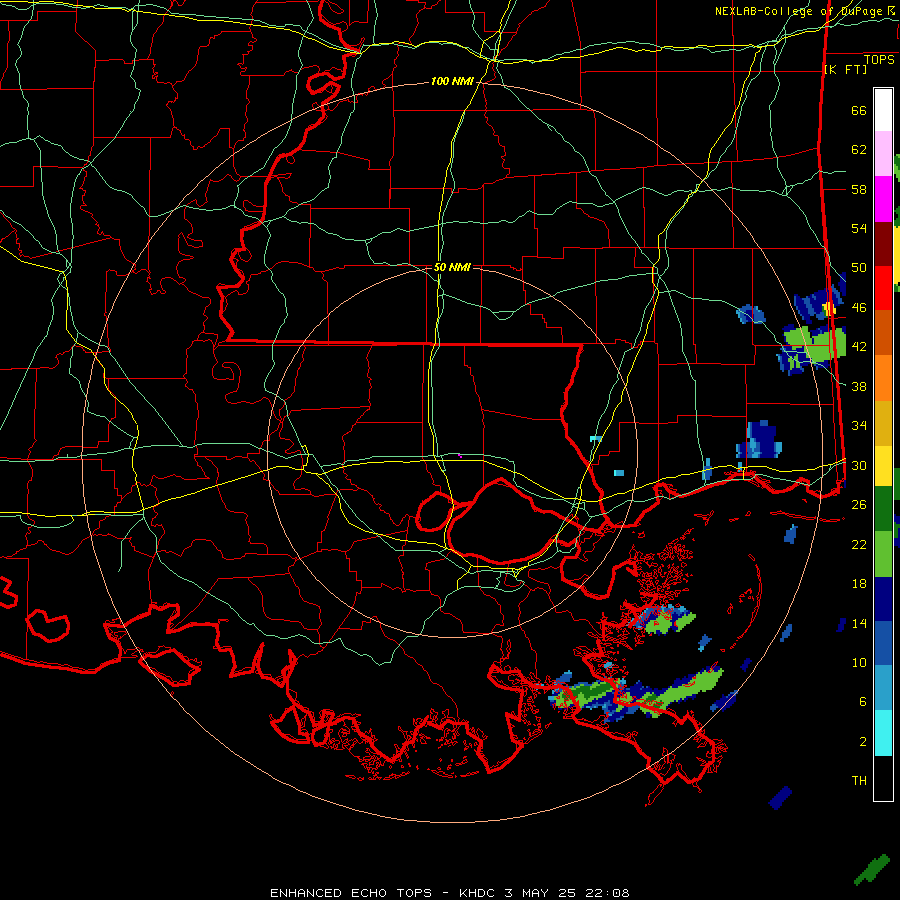The height and width of the screenshot is (900, 900).
Task: Pick the dark red (maroon) legend swatch
Action: [883, 244]
